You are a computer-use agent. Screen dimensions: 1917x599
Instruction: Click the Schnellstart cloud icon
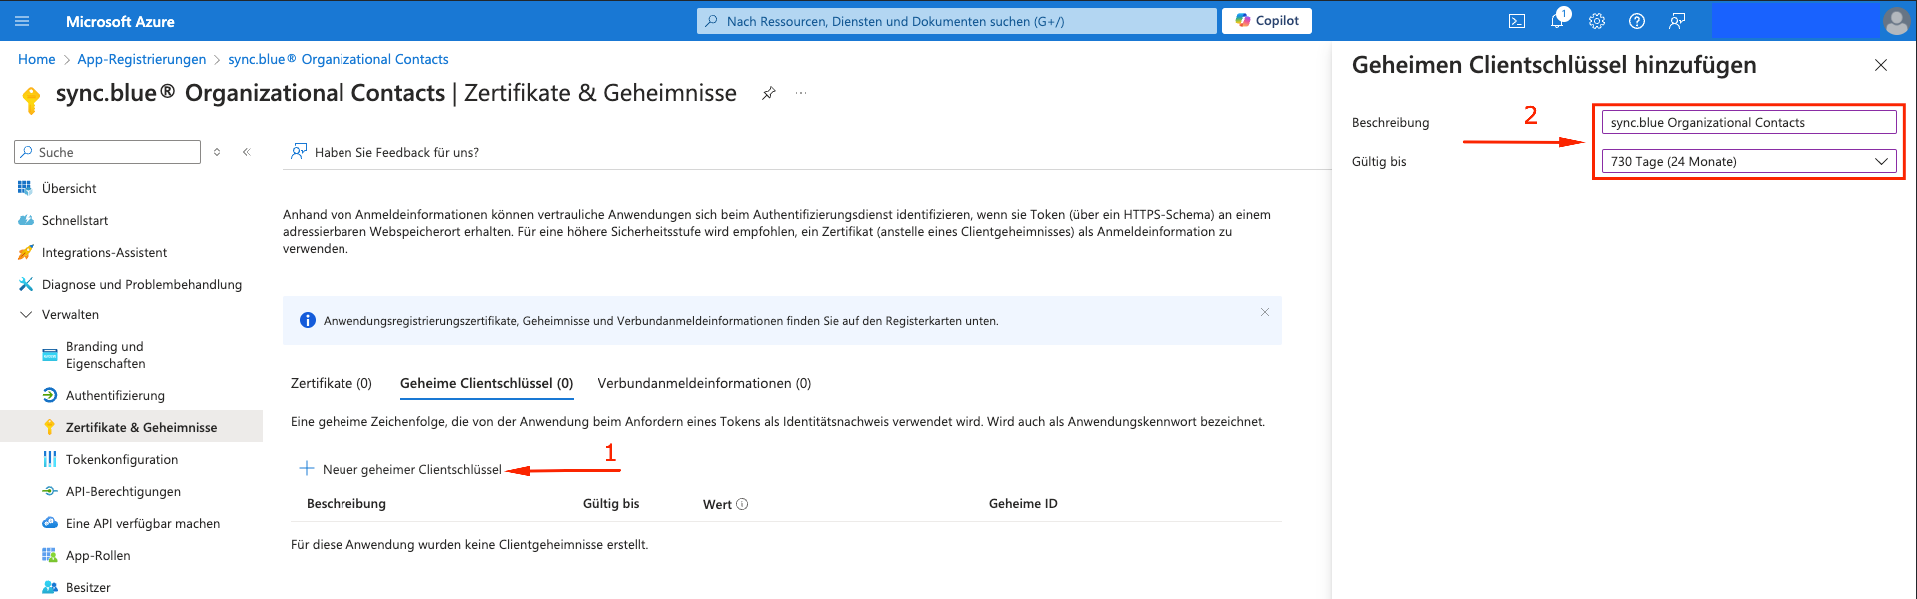point(25,220)
